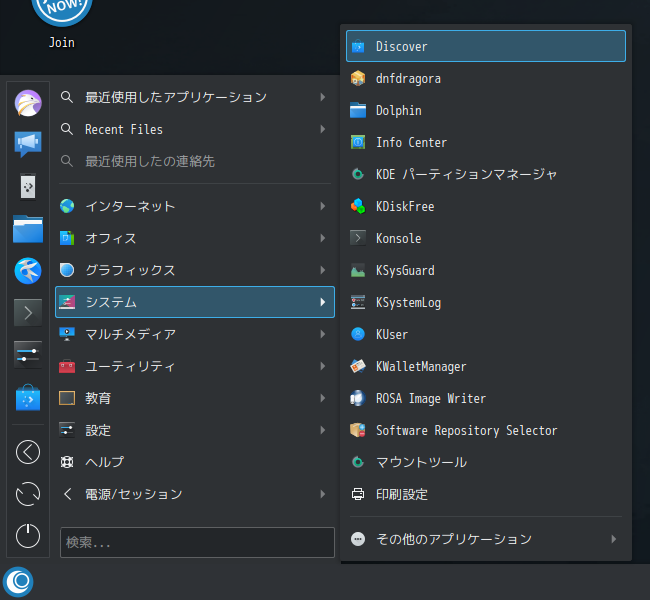Open Dolphin folder icon in favorites sidebar

click(x=28, y=228)
